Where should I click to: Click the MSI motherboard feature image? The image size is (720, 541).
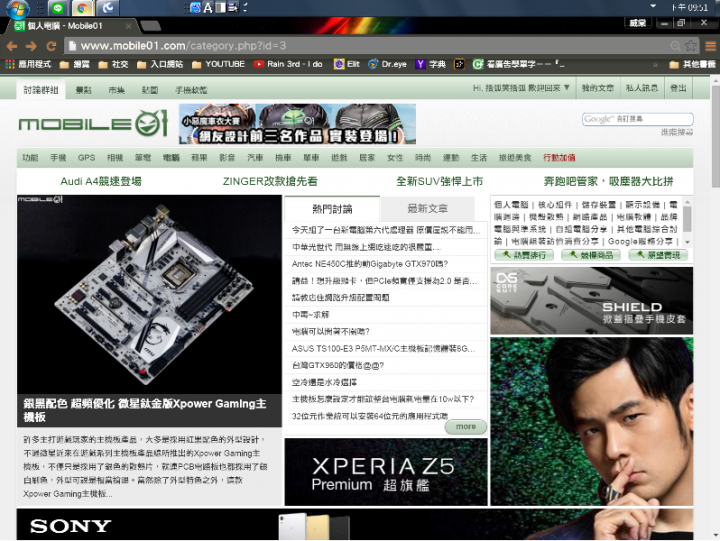pos(149,294)
